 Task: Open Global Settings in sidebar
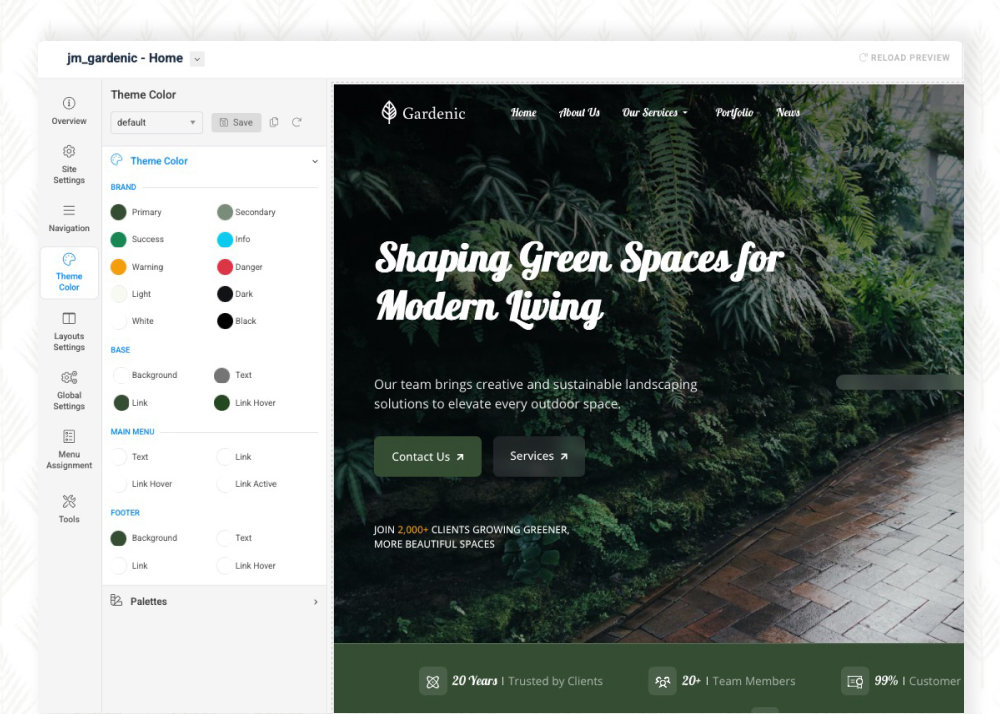point(69,391)
